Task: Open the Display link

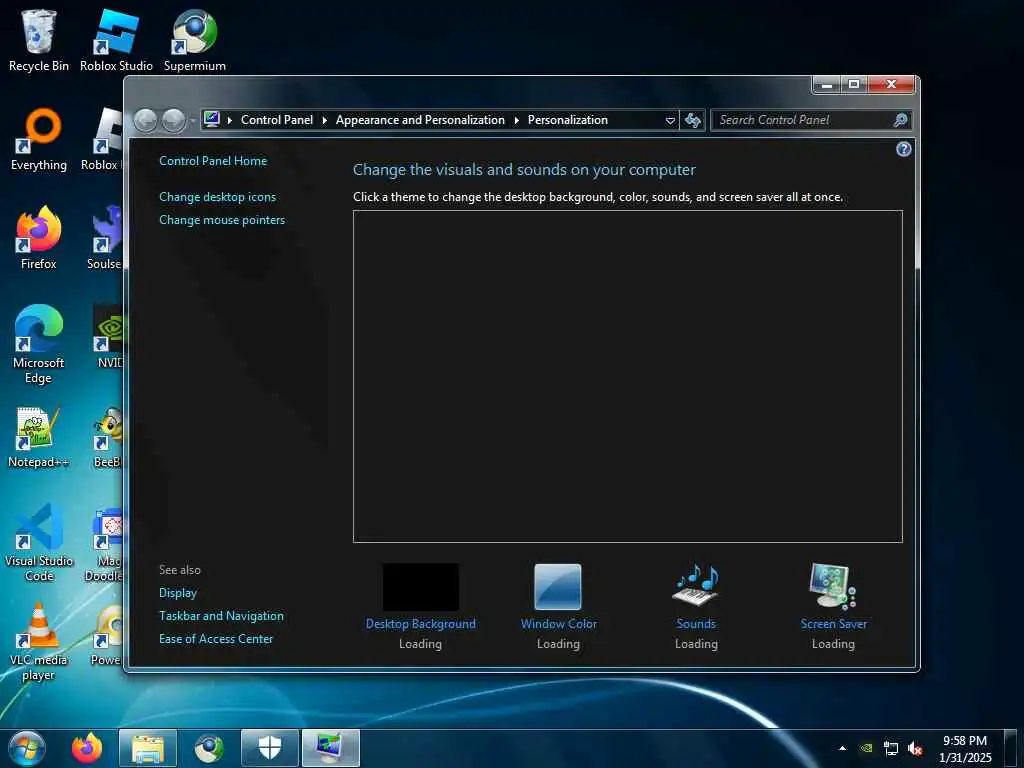Action: tap(178, 593)
